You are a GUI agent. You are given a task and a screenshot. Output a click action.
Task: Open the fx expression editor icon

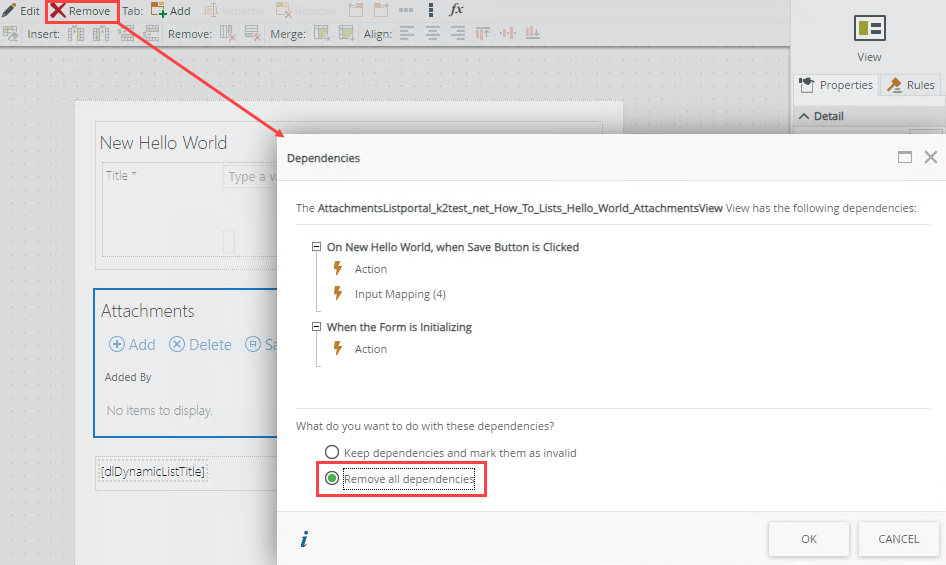point(457,10)
